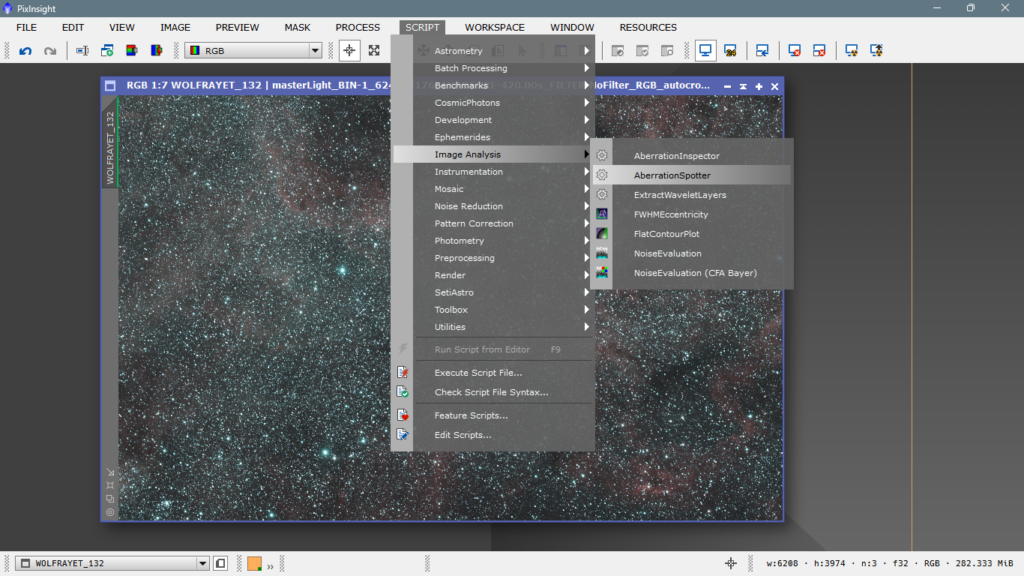Screen dimensions: 1024x576
Task: Click the gear icon beside AberrationSpotter
Action: (602, 175)
